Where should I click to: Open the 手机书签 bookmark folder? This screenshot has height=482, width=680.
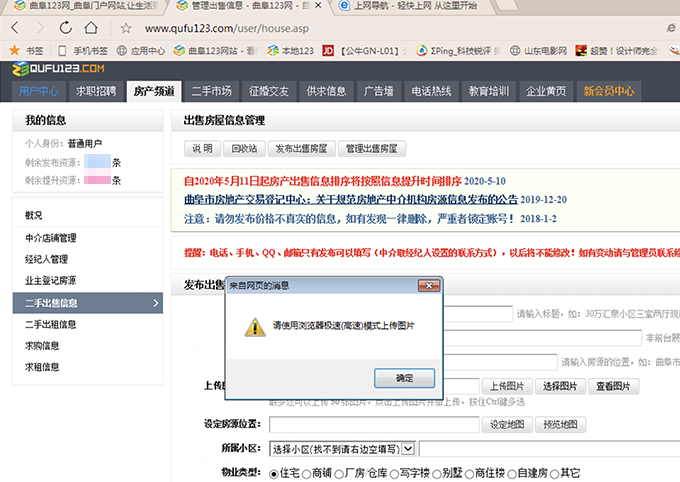point(84,49)
